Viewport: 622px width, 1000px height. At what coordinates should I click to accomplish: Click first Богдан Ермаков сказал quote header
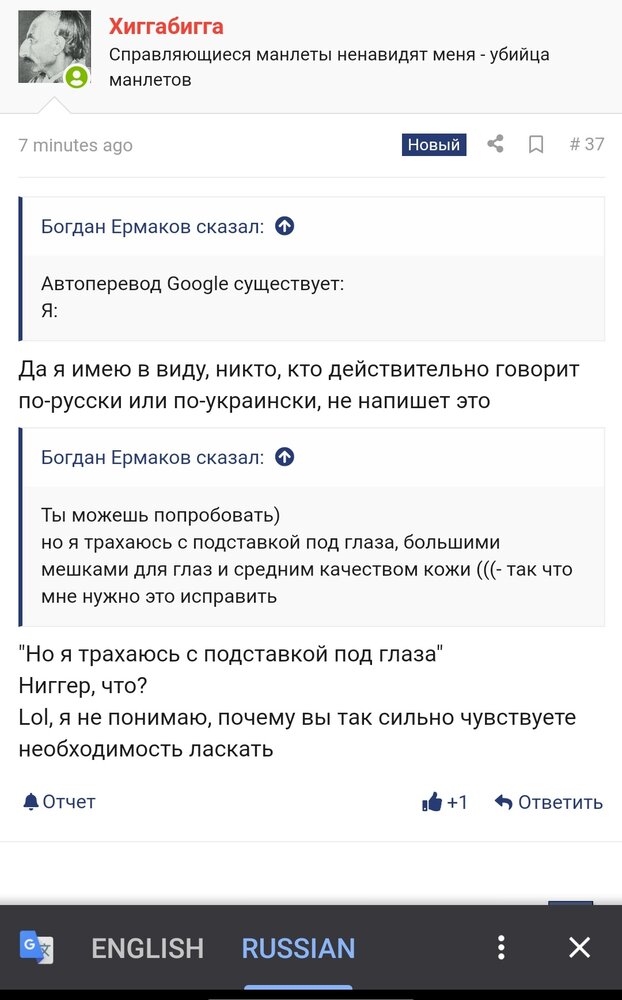[x=152, y=226]
